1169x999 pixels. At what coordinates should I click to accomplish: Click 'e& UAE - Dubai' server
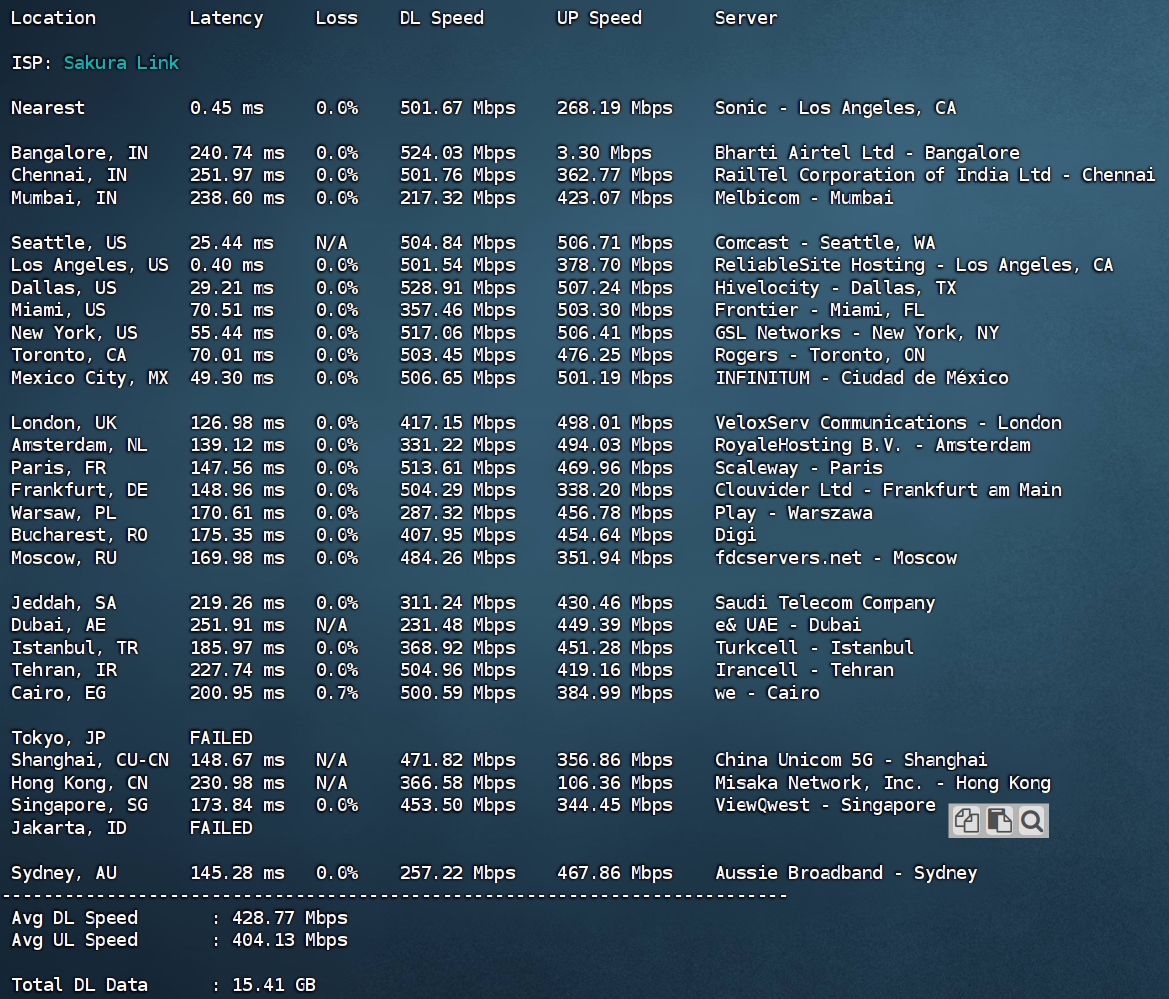[788, 625]
